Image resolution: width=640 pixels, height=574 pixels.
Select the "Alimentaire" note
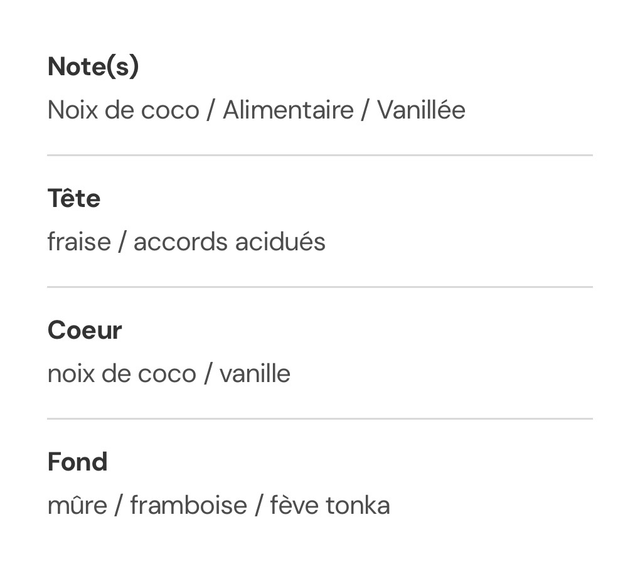pos(288,110)
